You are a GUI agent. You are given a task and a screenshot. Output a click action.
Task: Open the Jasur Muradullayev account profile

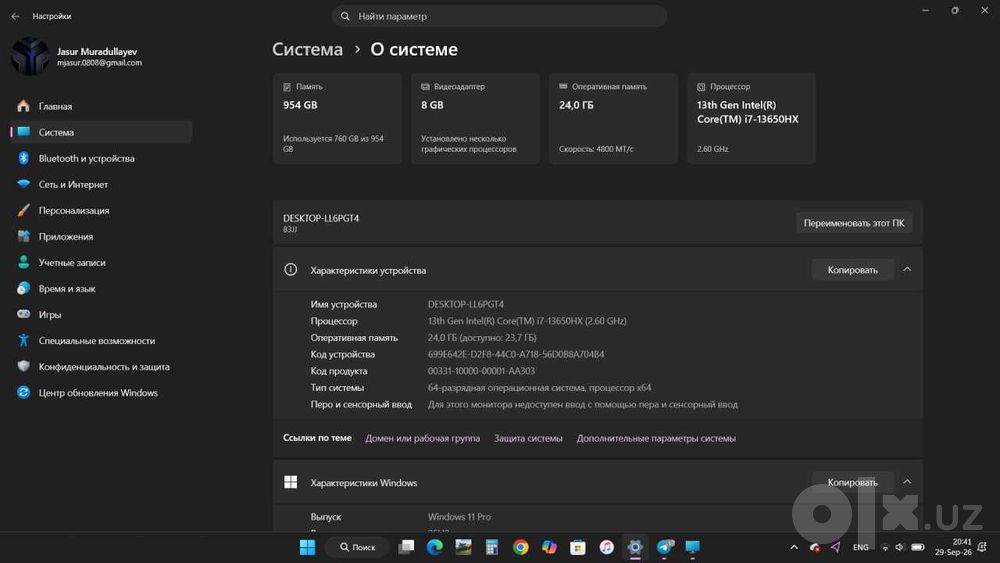tap(77, 56)
